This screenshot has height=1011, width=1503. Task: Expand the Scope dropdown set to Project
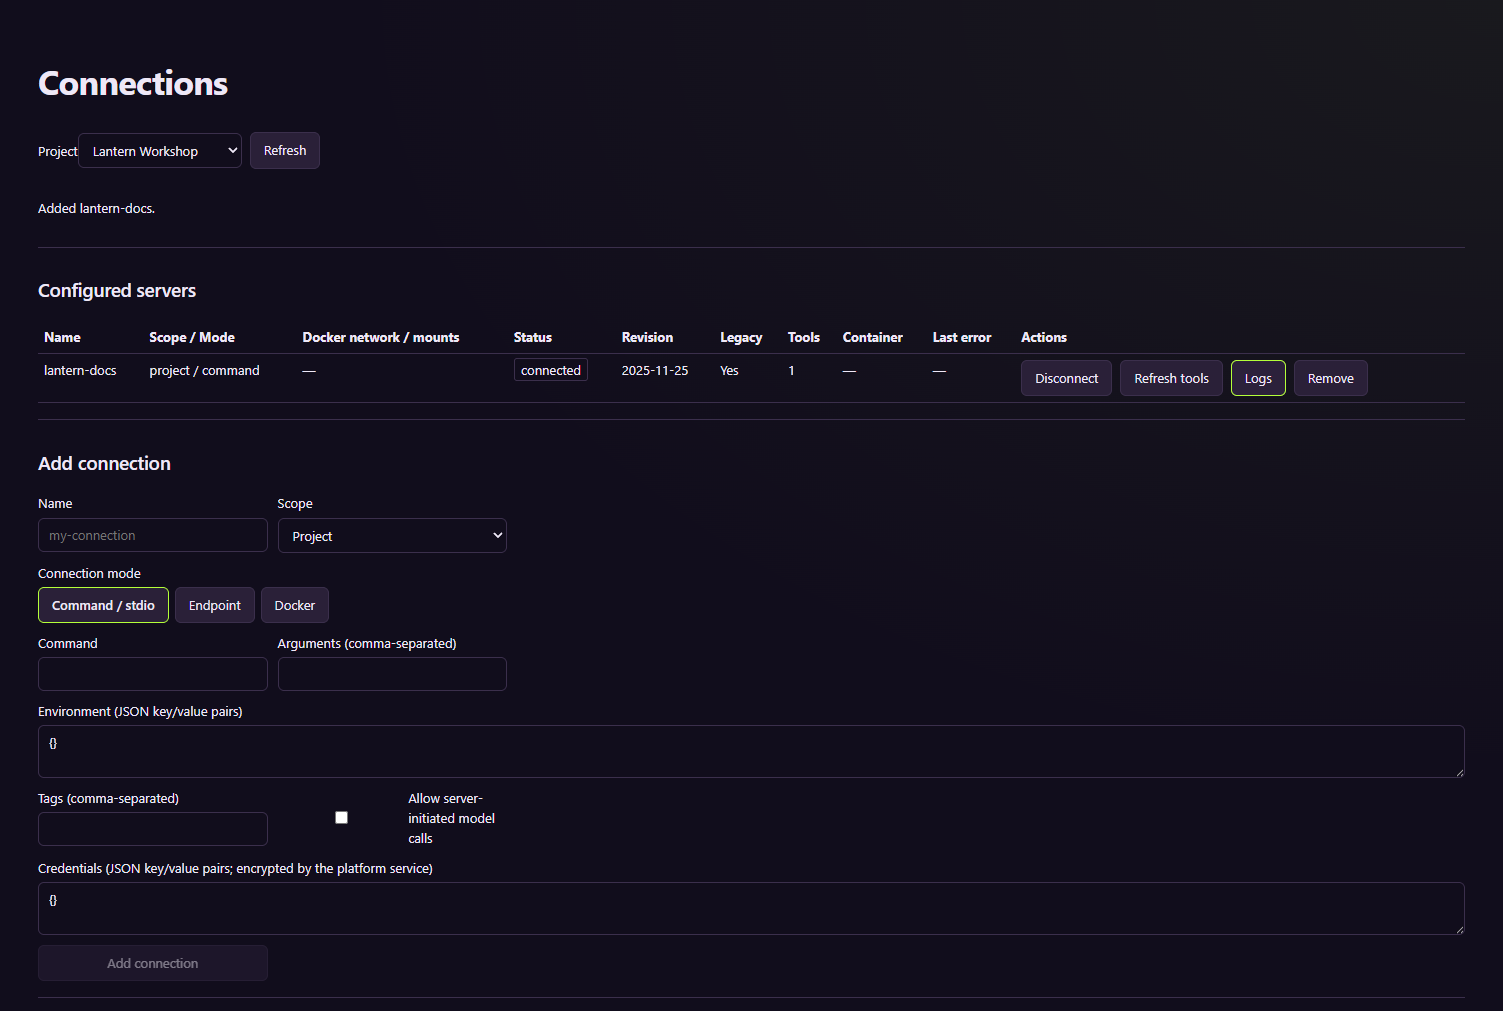point(392,536)
